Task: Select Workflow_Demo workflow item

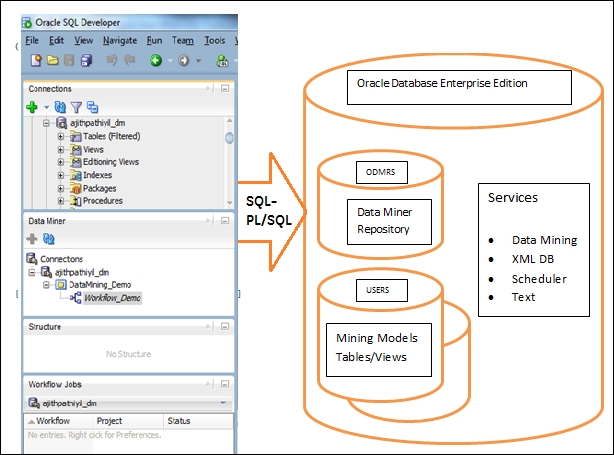Action: (112, 298)
